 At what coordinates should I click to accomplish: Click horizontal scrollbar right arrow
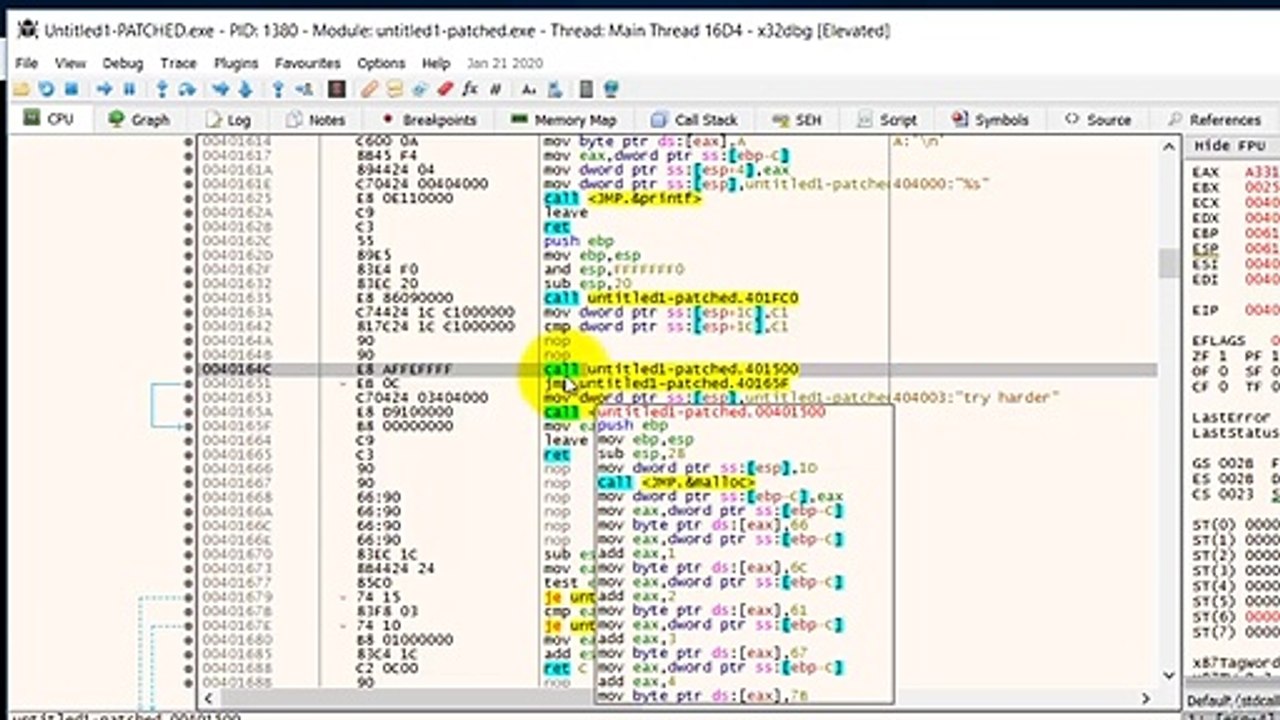point(1147,697)
